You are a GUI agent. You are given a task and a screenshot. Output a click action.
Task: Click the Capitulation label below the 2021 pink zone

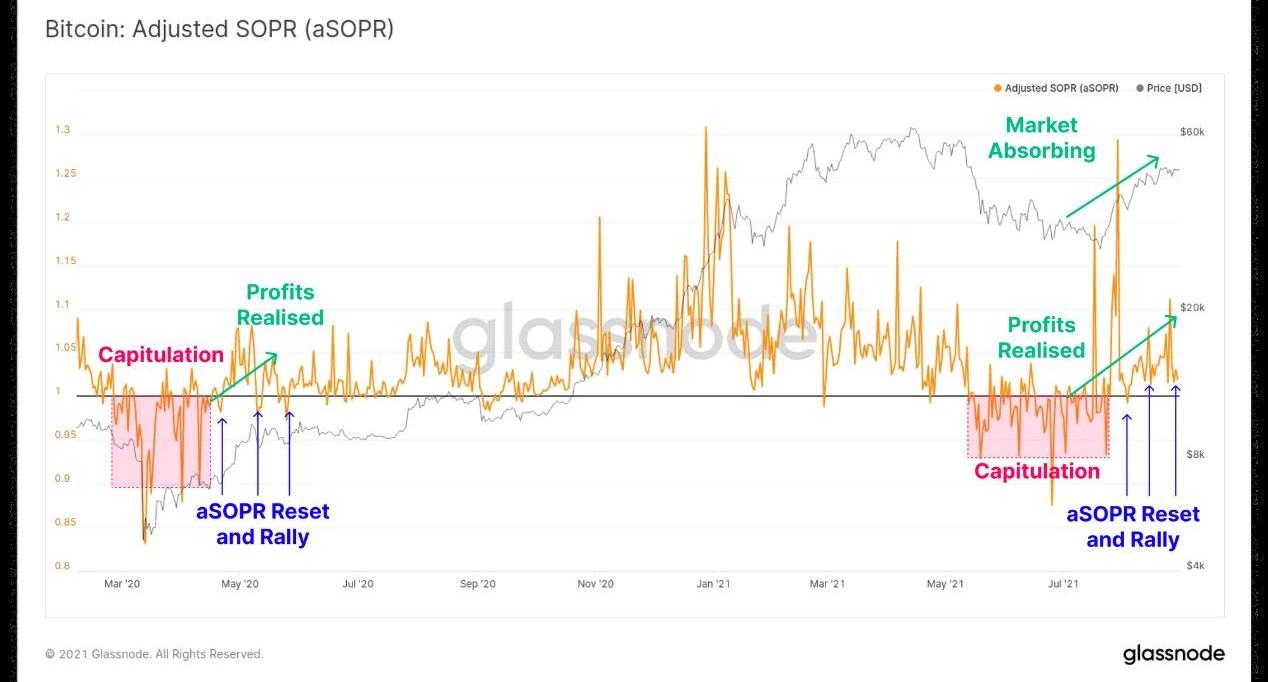pyautogui.click(x=1037, y=471)
